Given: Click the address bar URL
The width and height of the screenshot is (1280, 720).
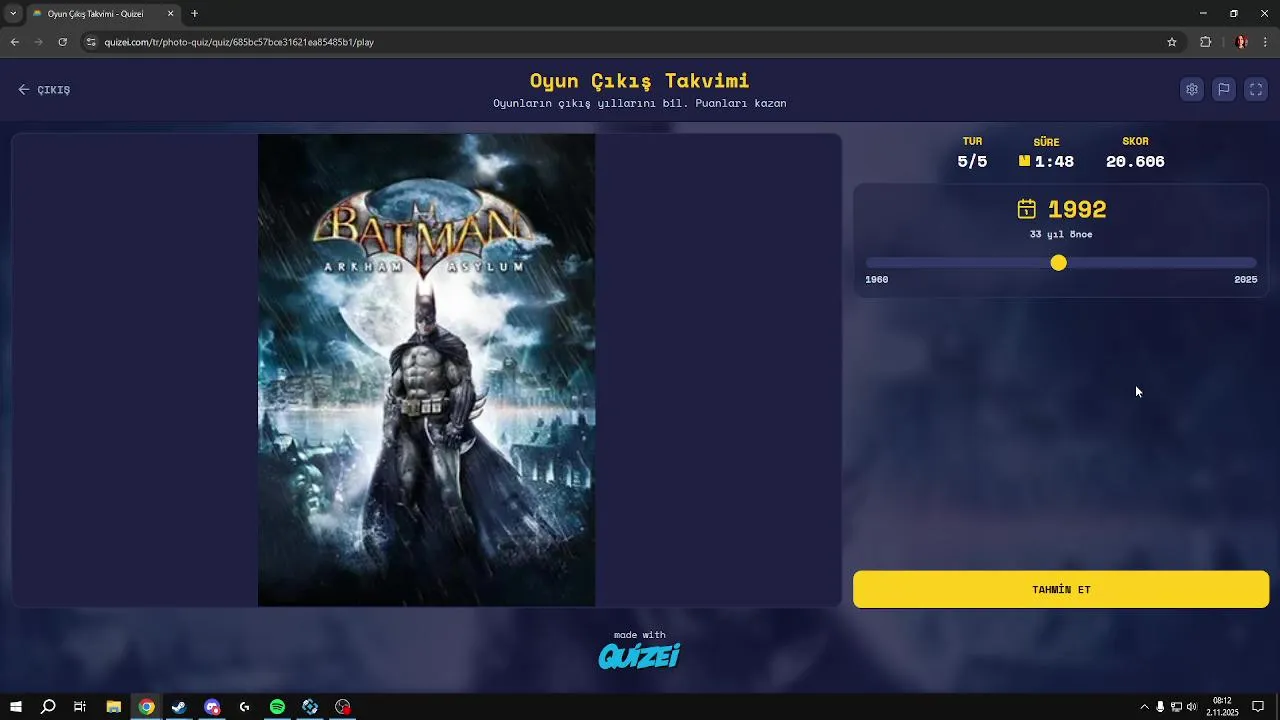Looking at the screenshot, I should 239,42.
